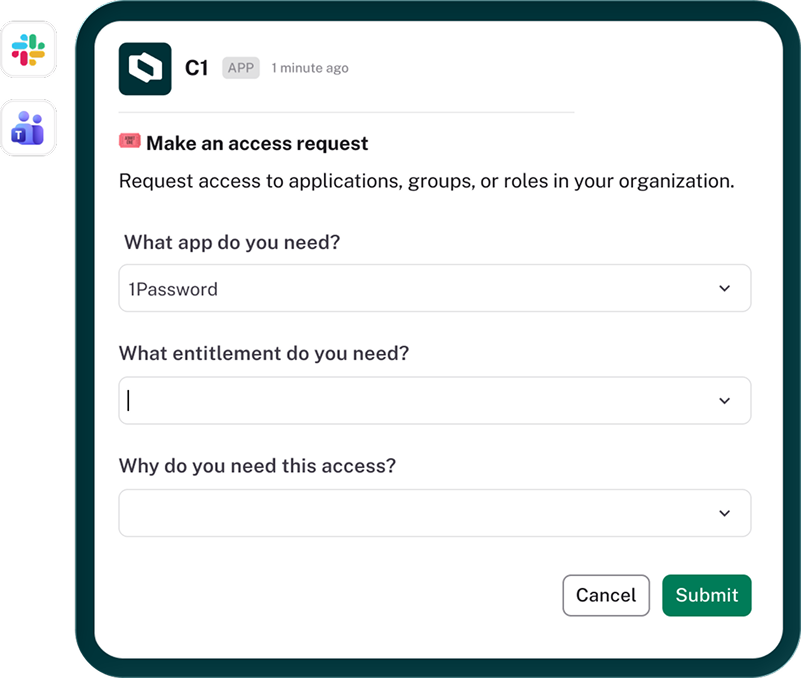Click the C1 sender name

(x=197, y=68)
